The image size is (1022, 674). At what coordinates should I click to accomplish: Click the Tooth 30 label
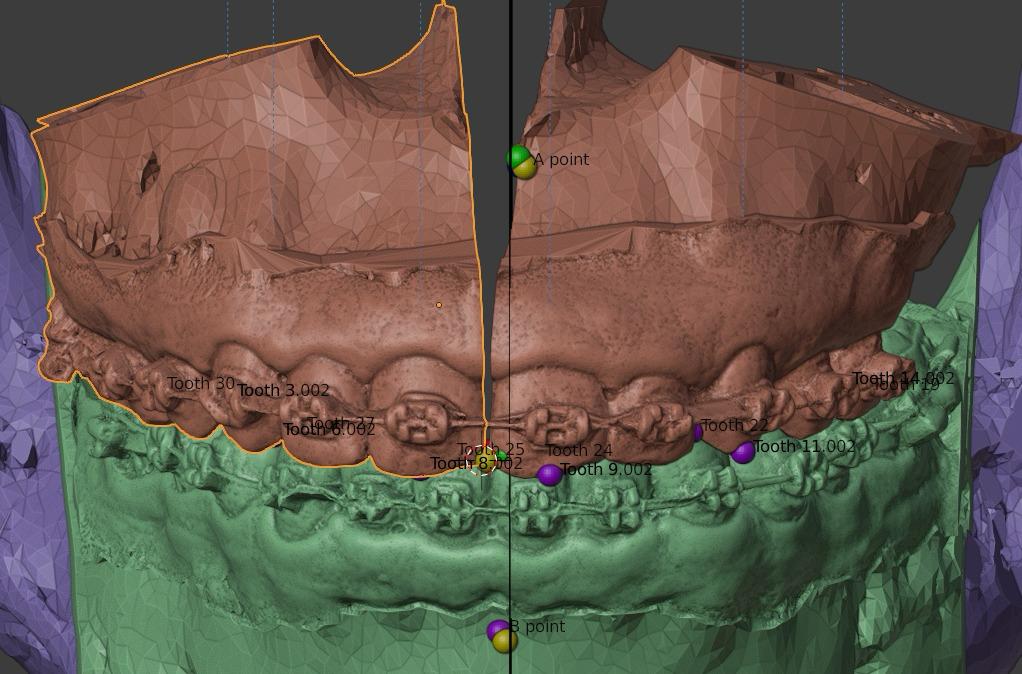pos(200,384)
